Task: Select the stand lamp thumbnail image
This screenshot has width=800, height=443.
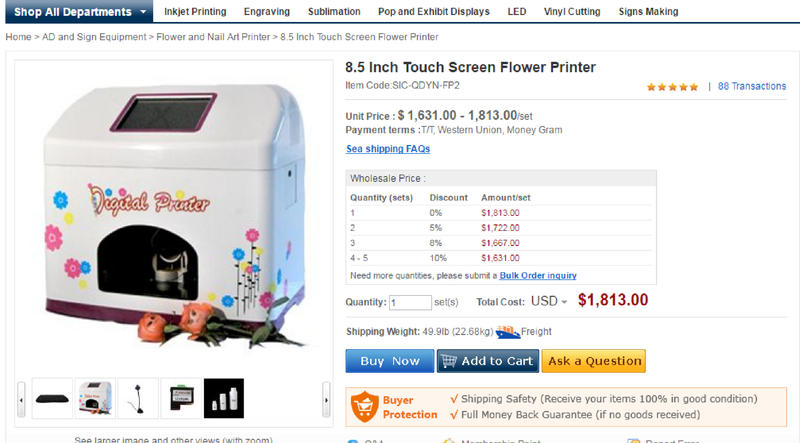Action: [x=138, y=399]
